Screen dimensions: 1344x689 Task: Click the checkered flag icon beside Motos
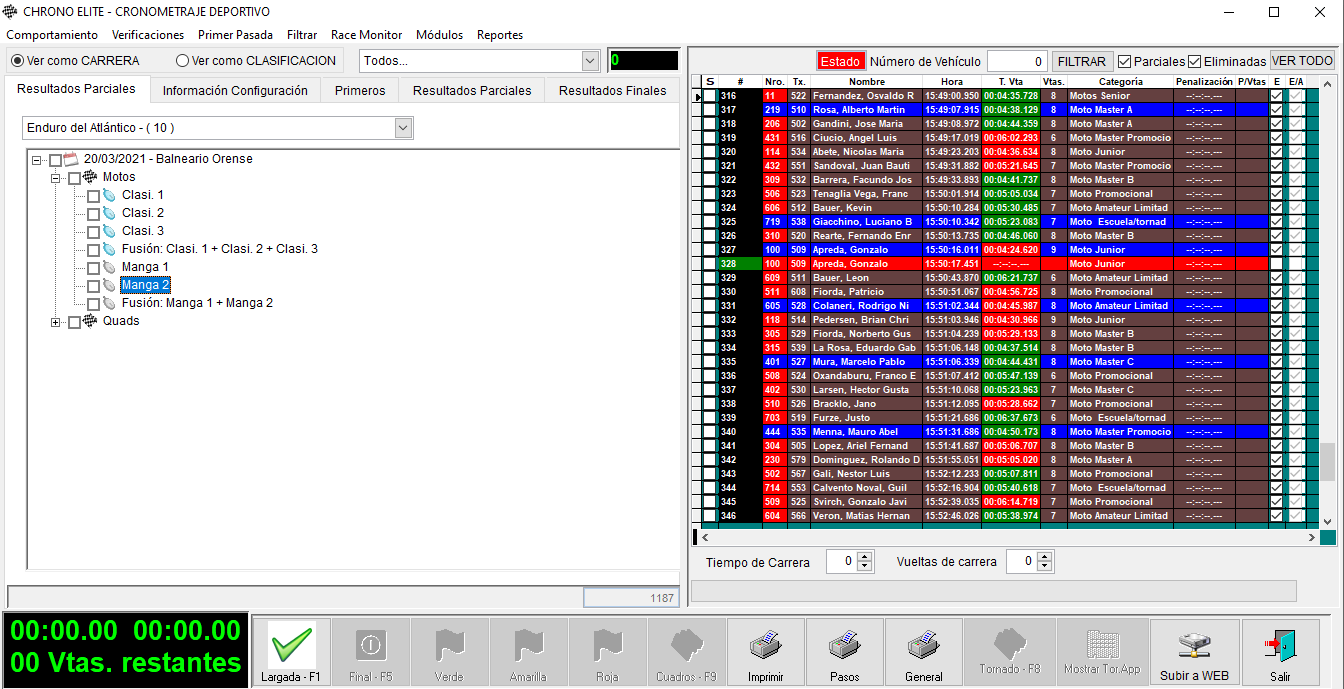90,177
